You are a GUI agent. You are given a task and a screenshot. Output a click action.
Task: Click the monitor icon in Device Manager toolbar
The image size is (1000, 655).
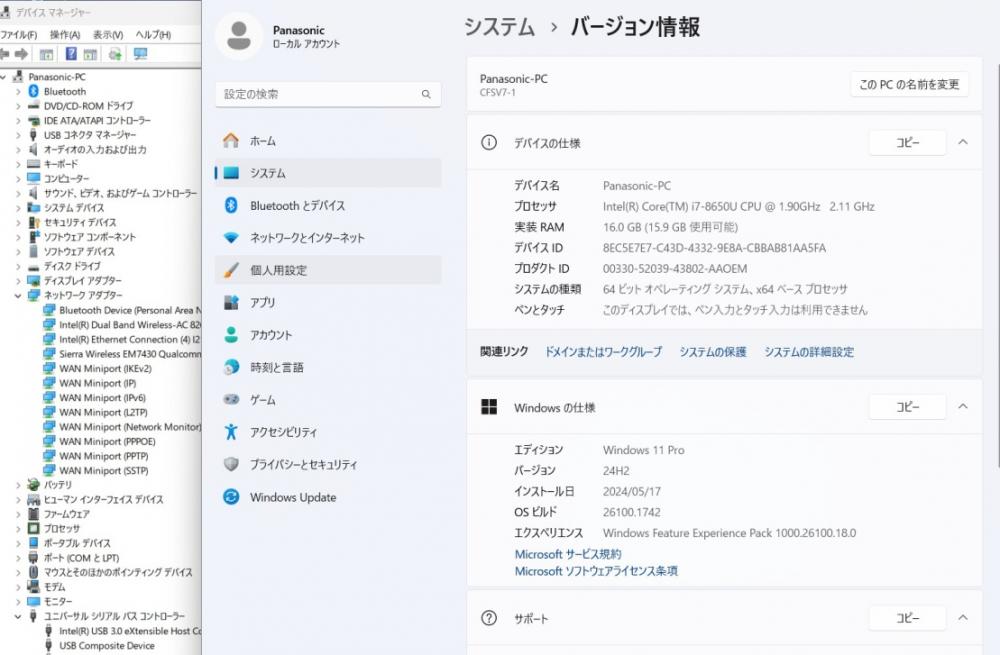click(140, 54)
